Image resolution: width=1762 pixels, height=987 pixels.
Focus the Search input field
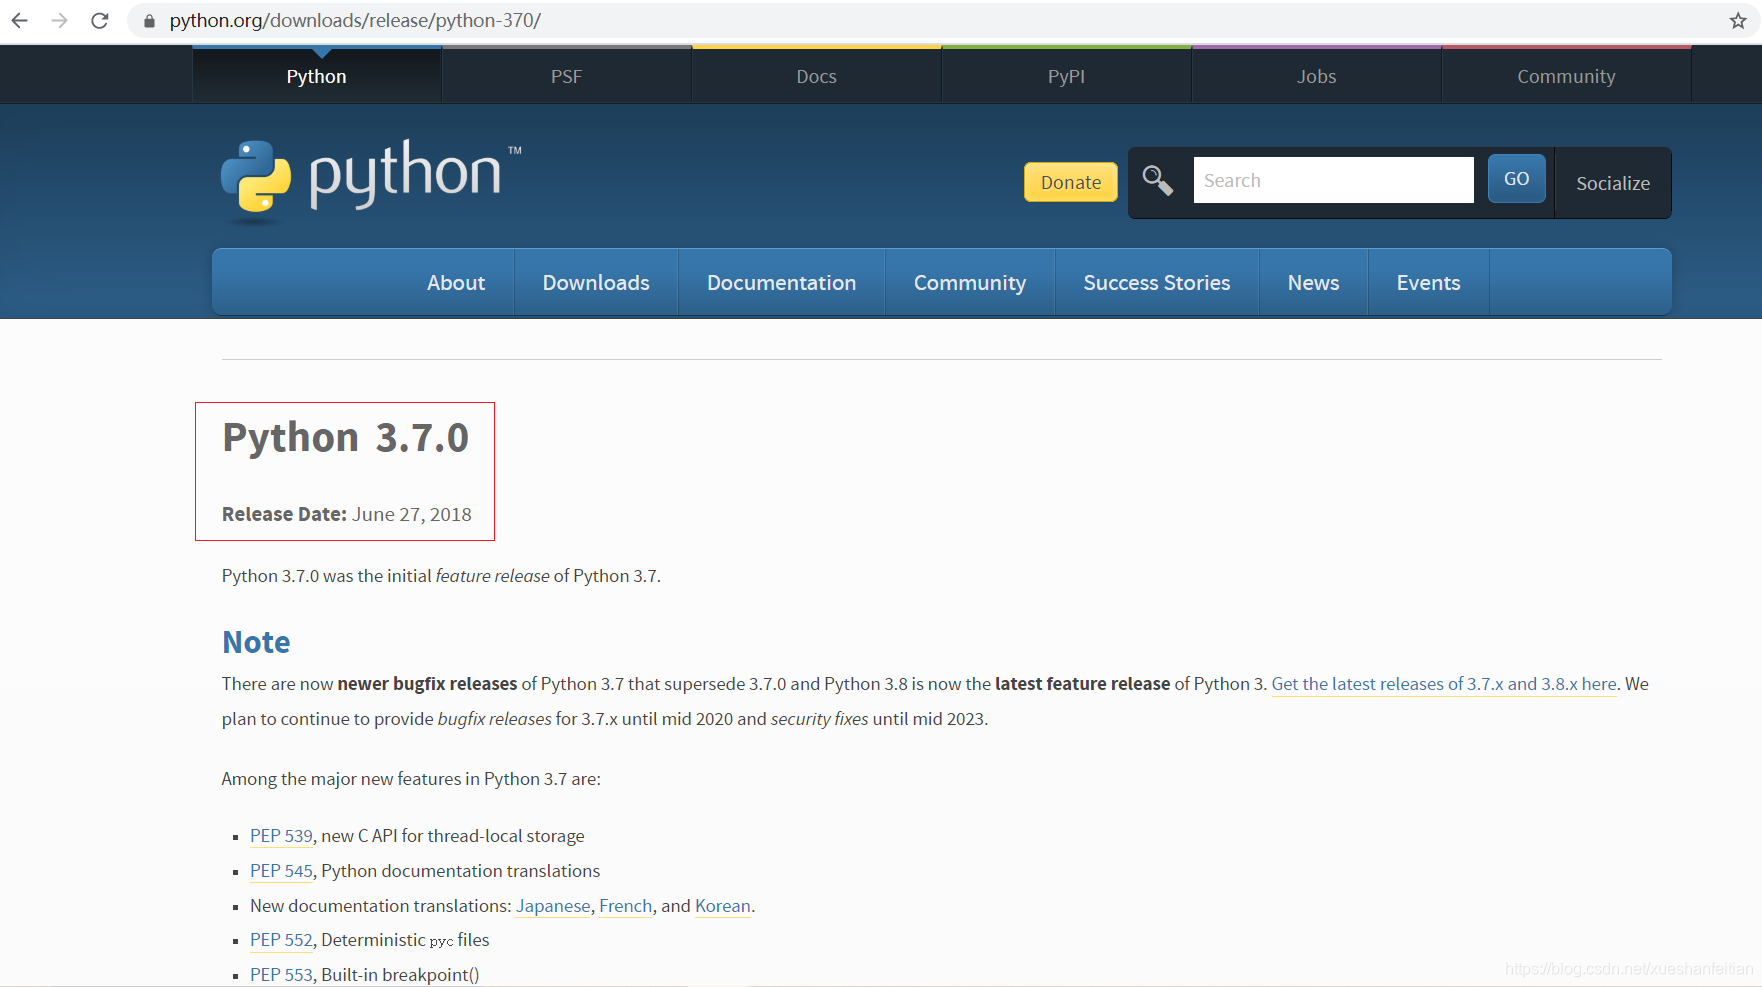pos(1333,180)
